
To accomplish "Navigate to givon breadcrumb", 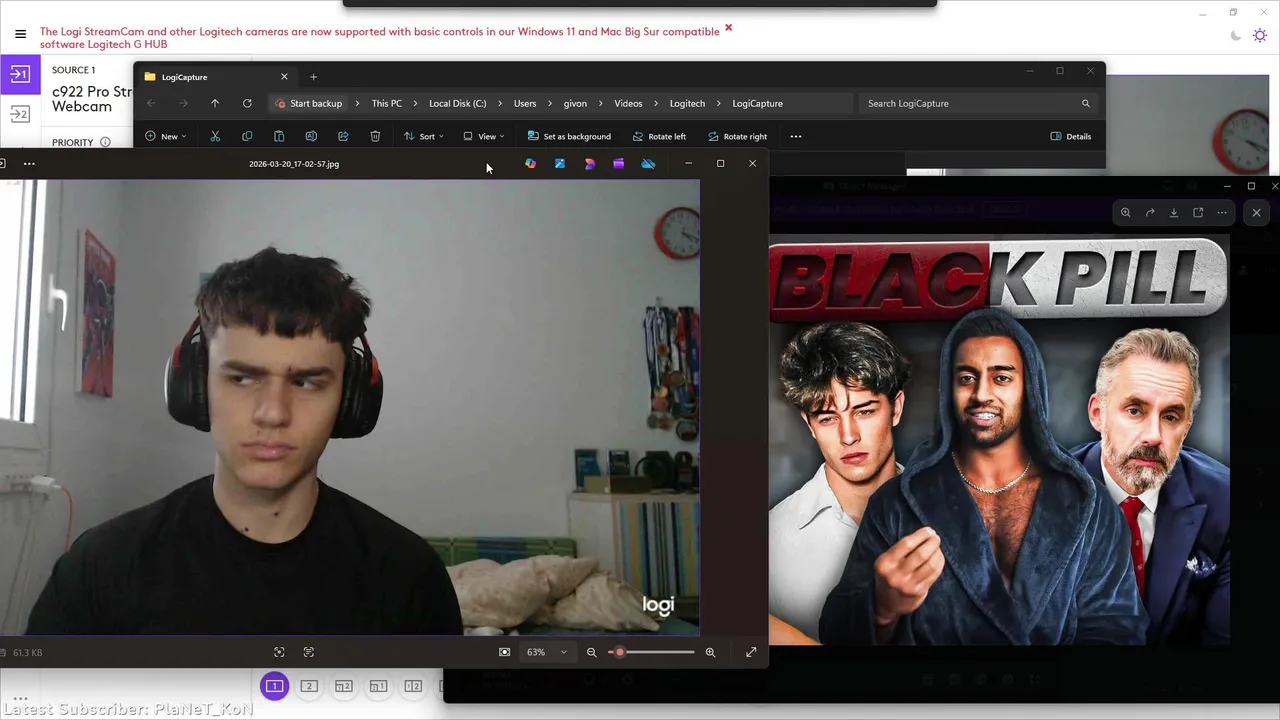I will [x=575, y=103].
